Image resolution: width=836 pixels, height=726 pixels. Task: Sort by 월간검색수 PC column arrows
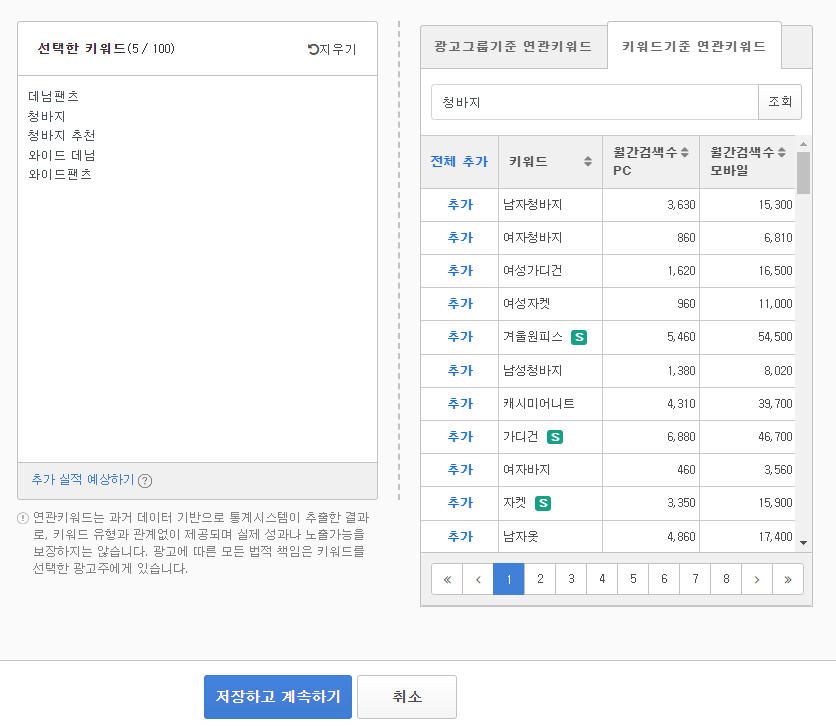click(685, 152)
